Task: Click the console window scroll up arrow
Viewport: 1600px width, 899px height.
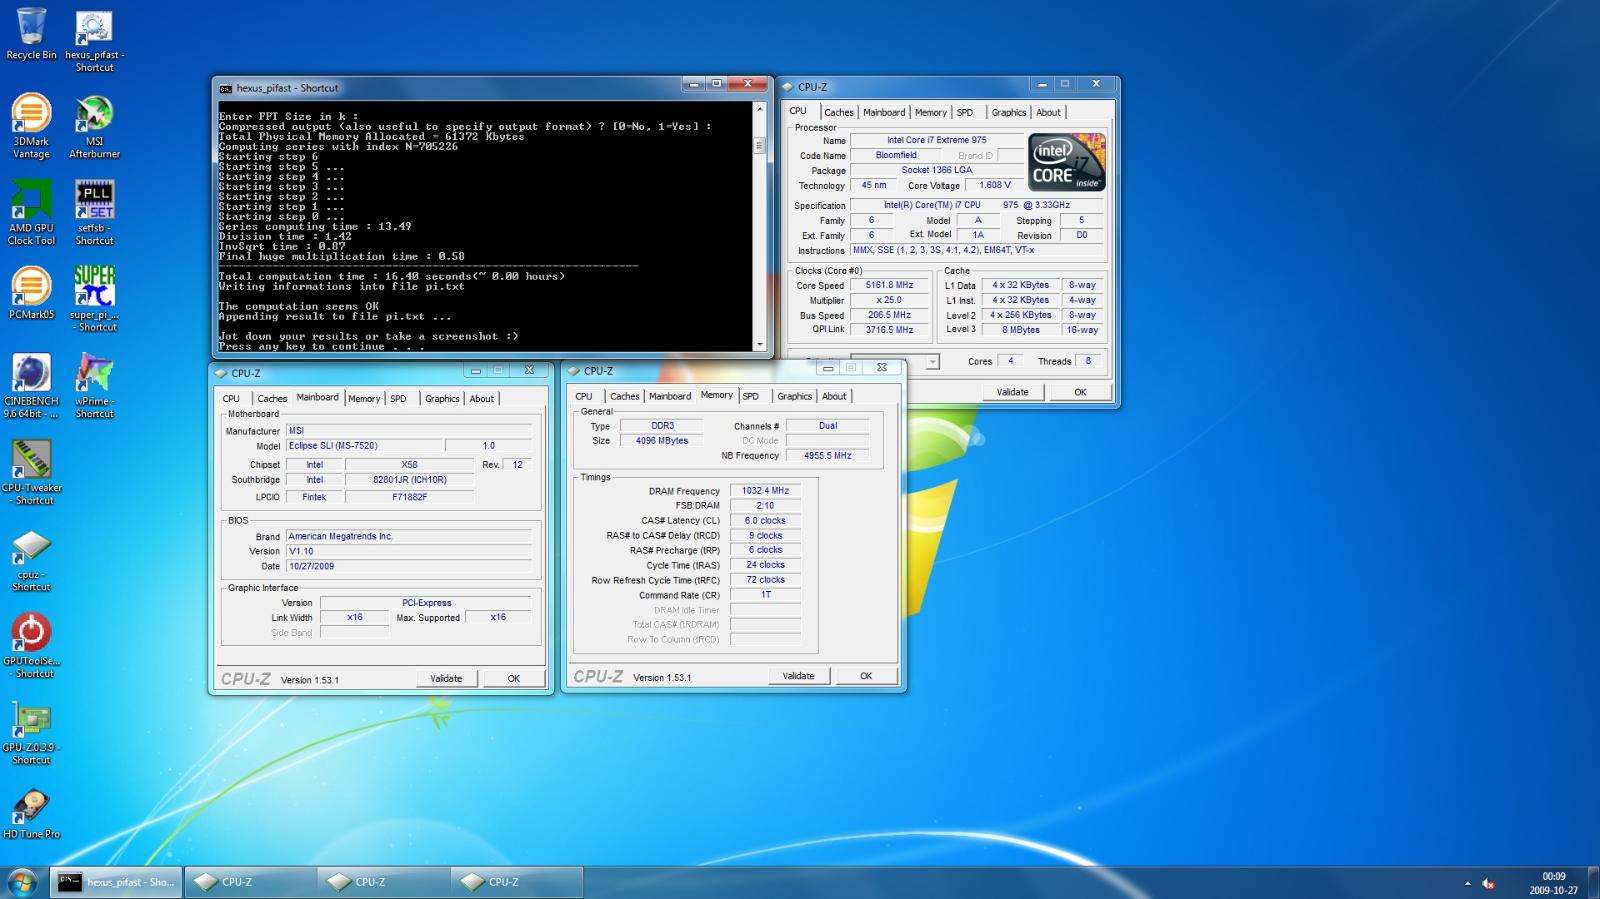Action: (760, 107)
